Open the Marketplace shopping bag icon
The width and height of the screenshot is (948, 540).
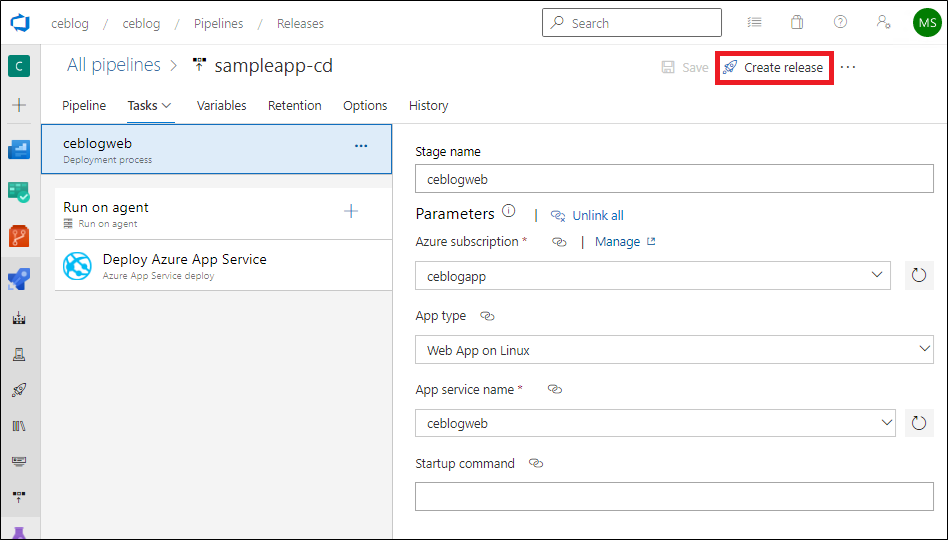coord(797,22)
